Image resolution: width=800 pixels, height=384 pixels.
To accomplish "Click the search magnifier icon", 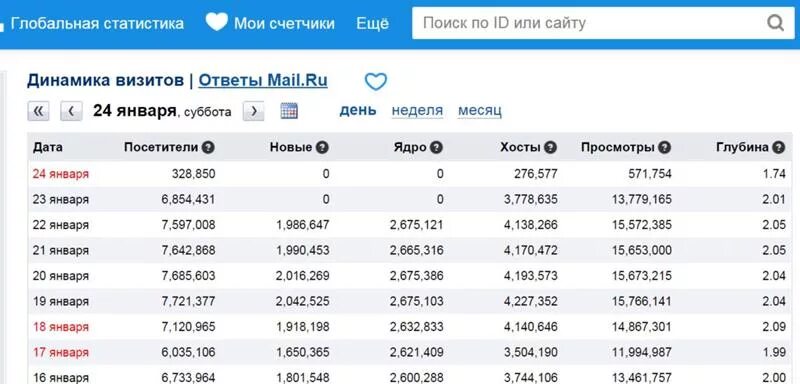I will [x=776, y=23].
